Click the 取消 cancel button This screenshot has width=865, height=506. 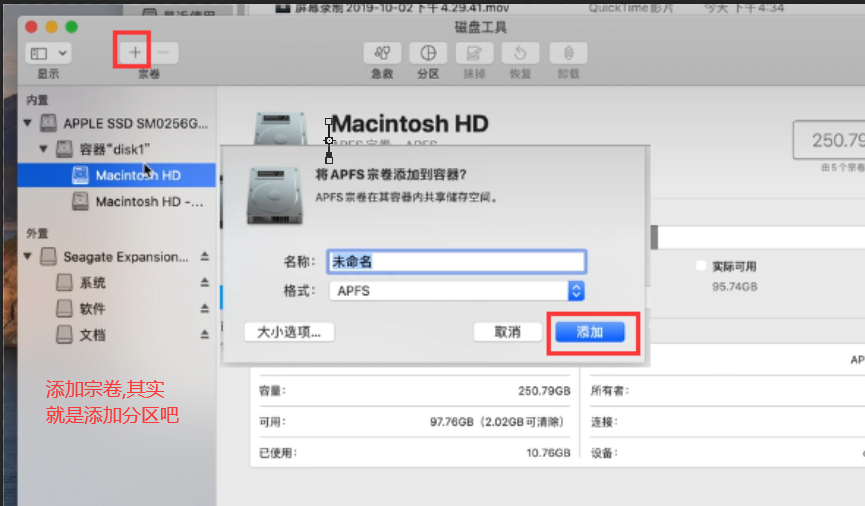pos(508,332)
